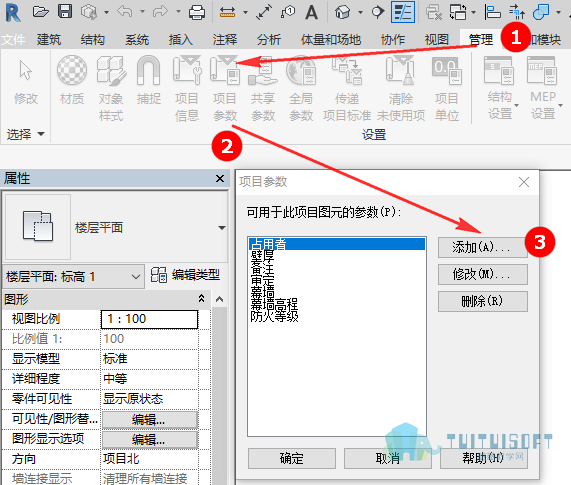Close the 属性 properties panel
Screen dimensions: 571x485
point(220,178)
